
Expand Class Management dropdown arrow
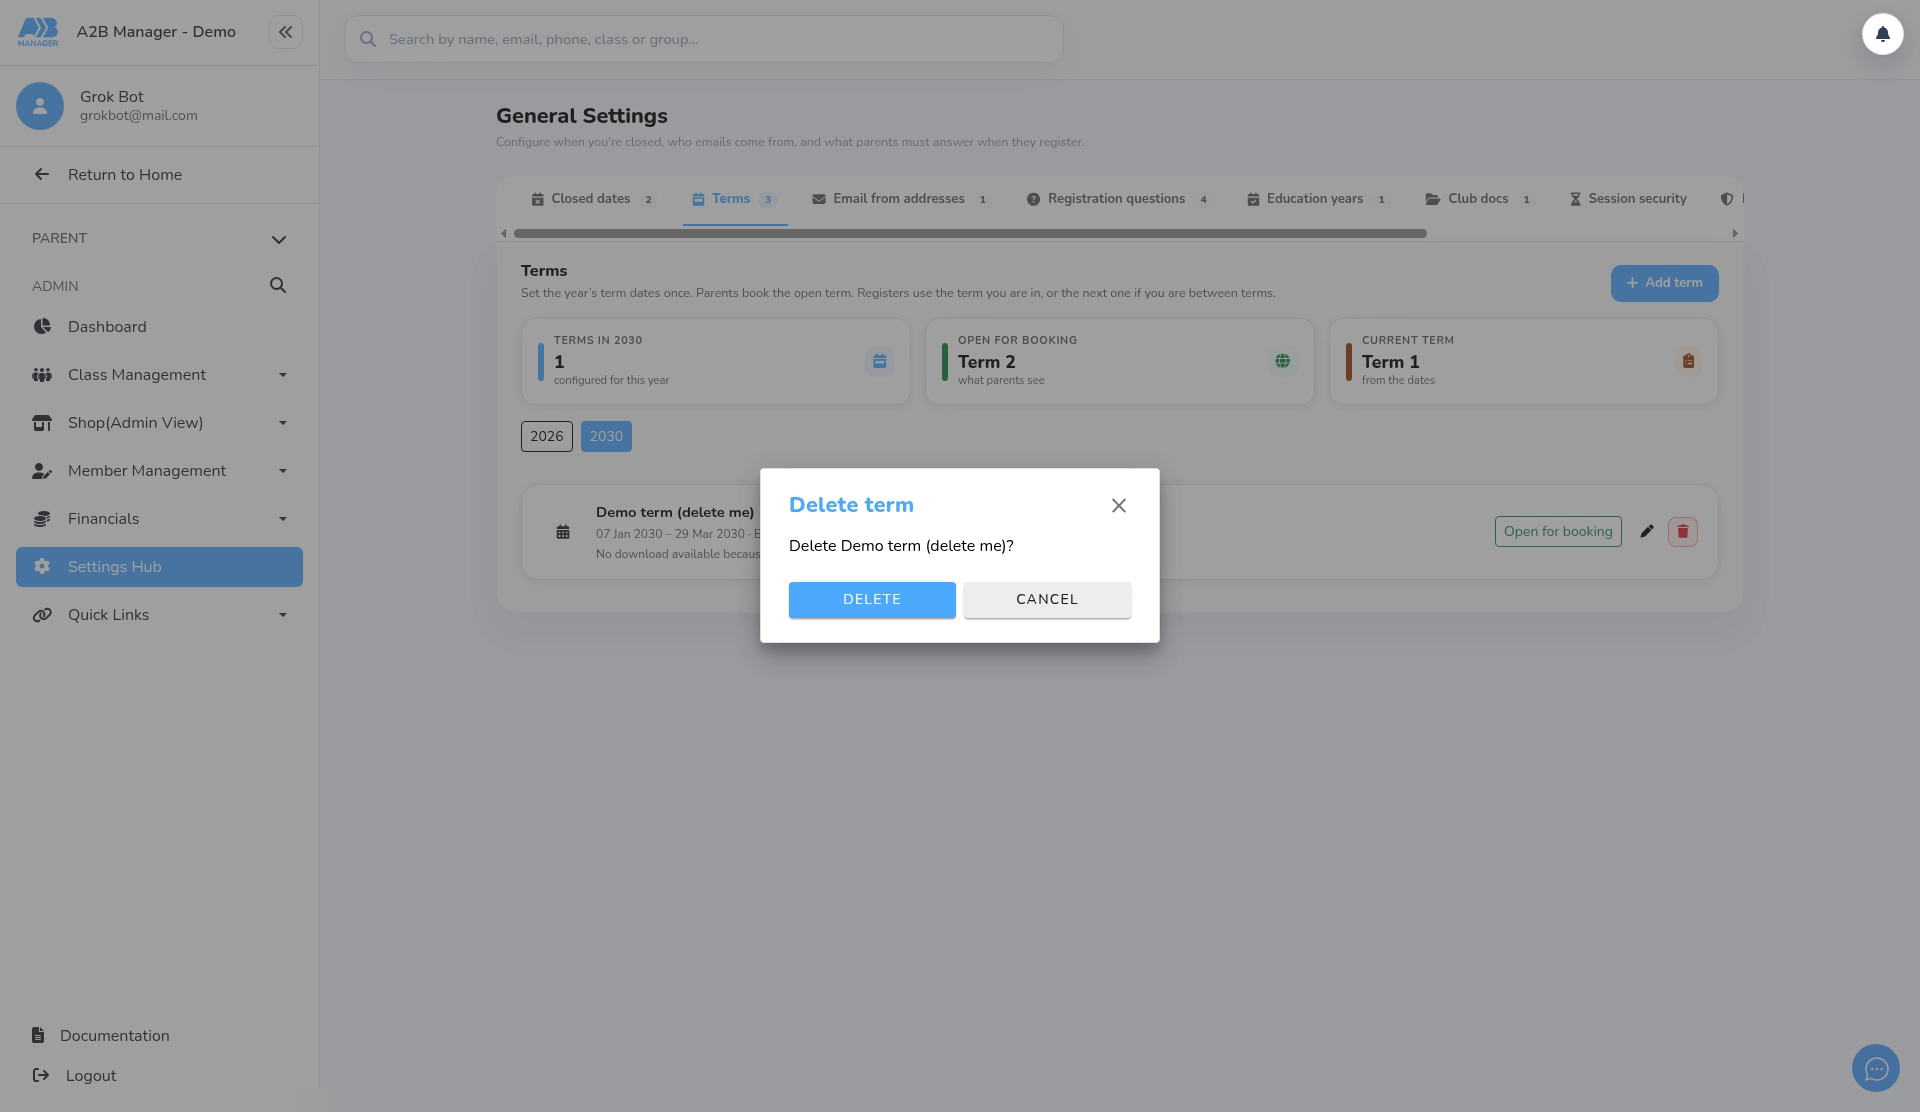click(x=283, y=375)
